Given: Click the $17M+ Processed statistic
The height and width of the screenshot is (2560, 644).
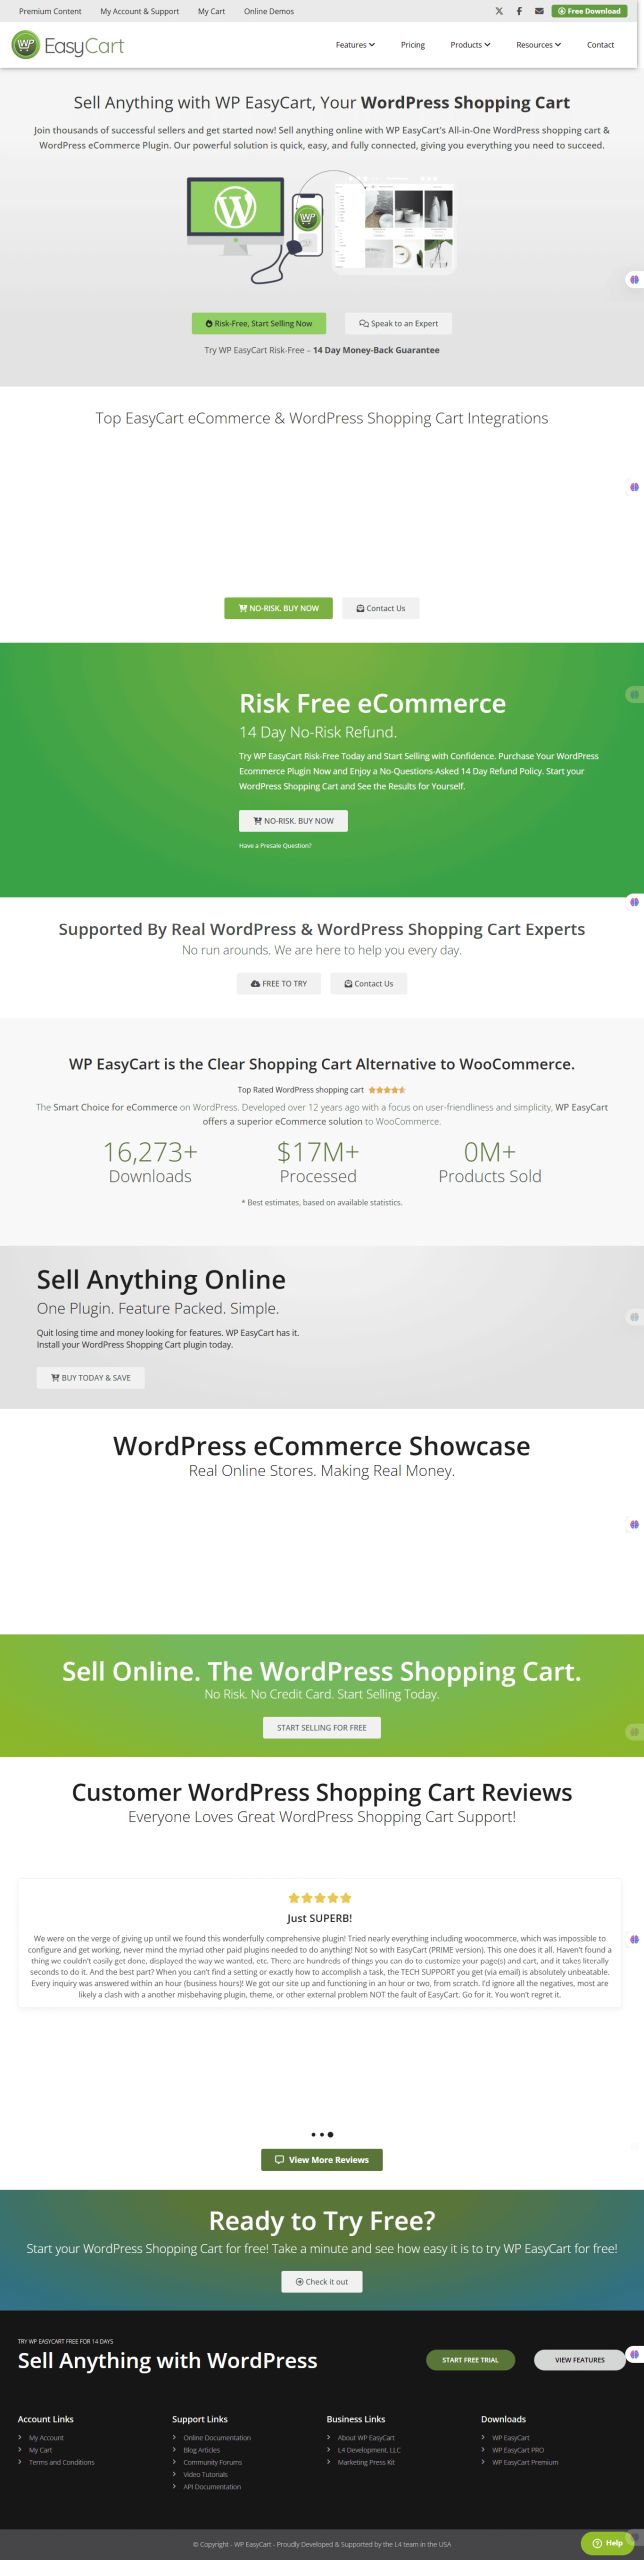Looking at the screenshot, I should click(318, 1163).
